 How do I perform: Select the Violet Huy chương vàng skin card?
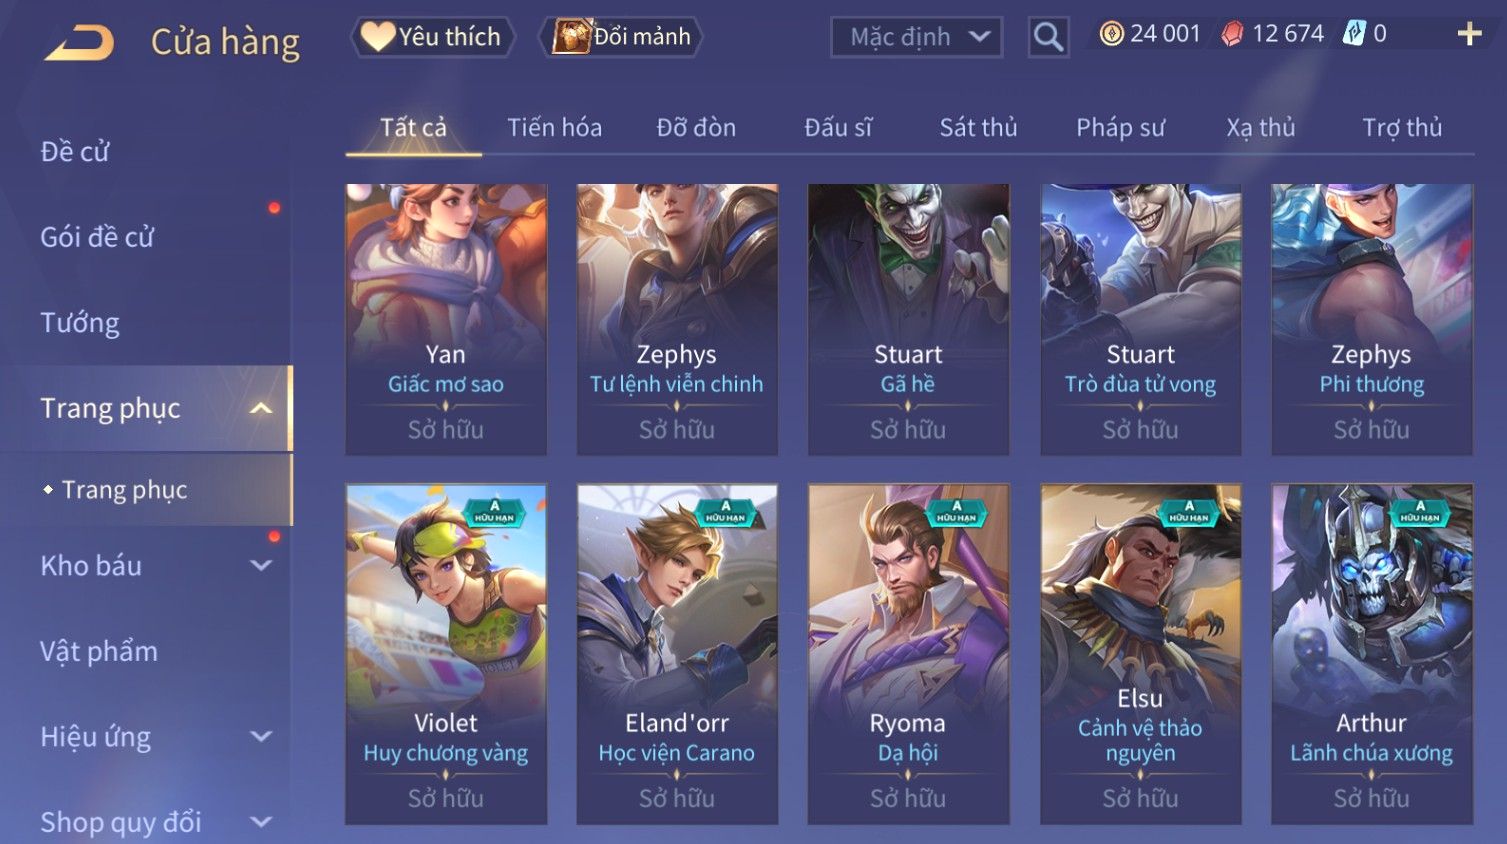click(x=446, y=654)
